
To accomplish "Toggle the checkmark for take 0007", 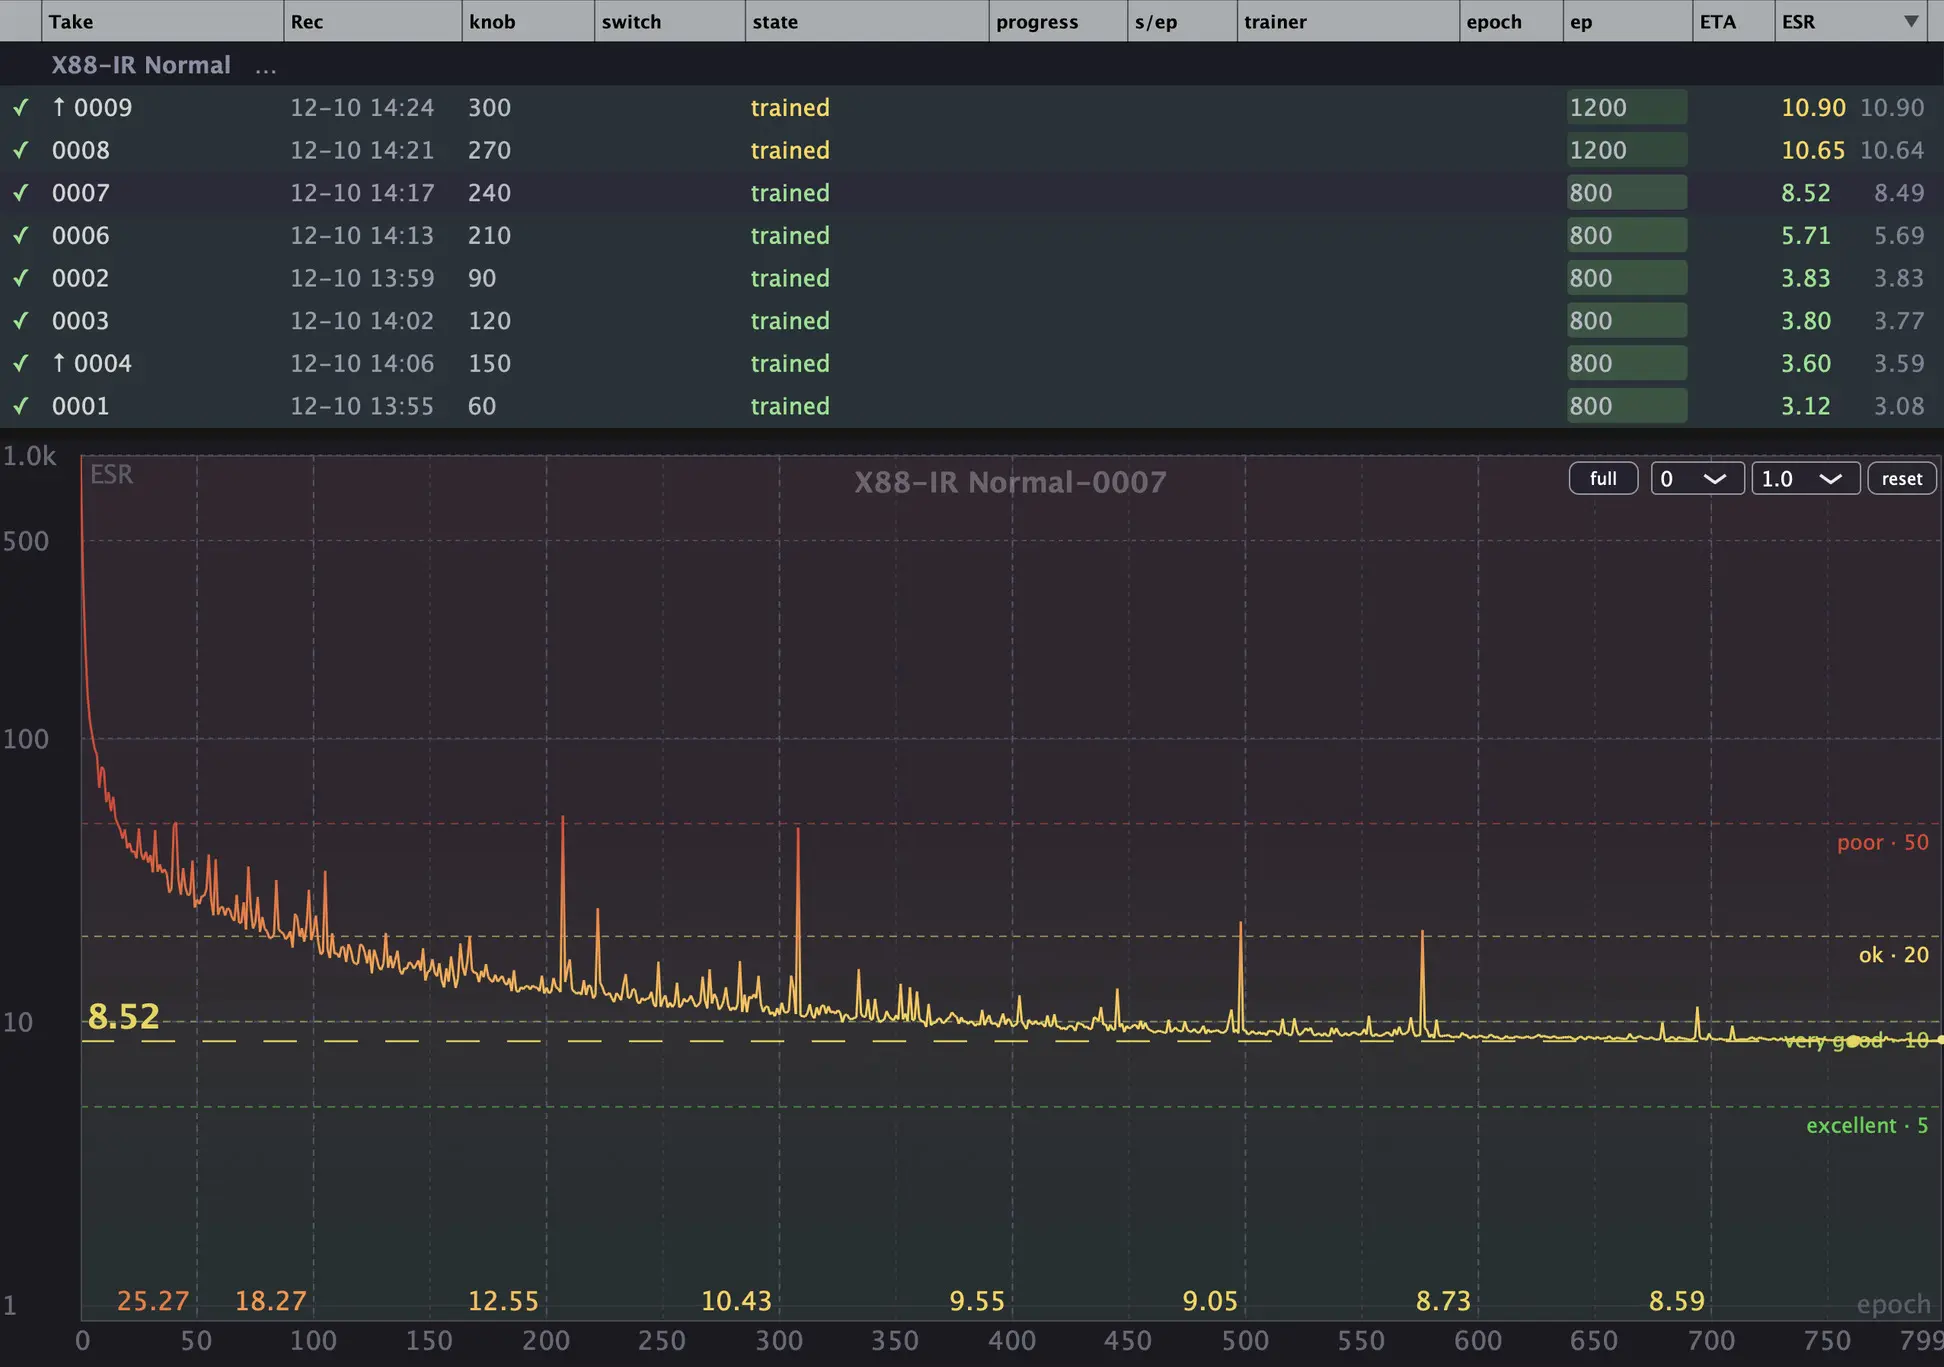I will [20, 193].
